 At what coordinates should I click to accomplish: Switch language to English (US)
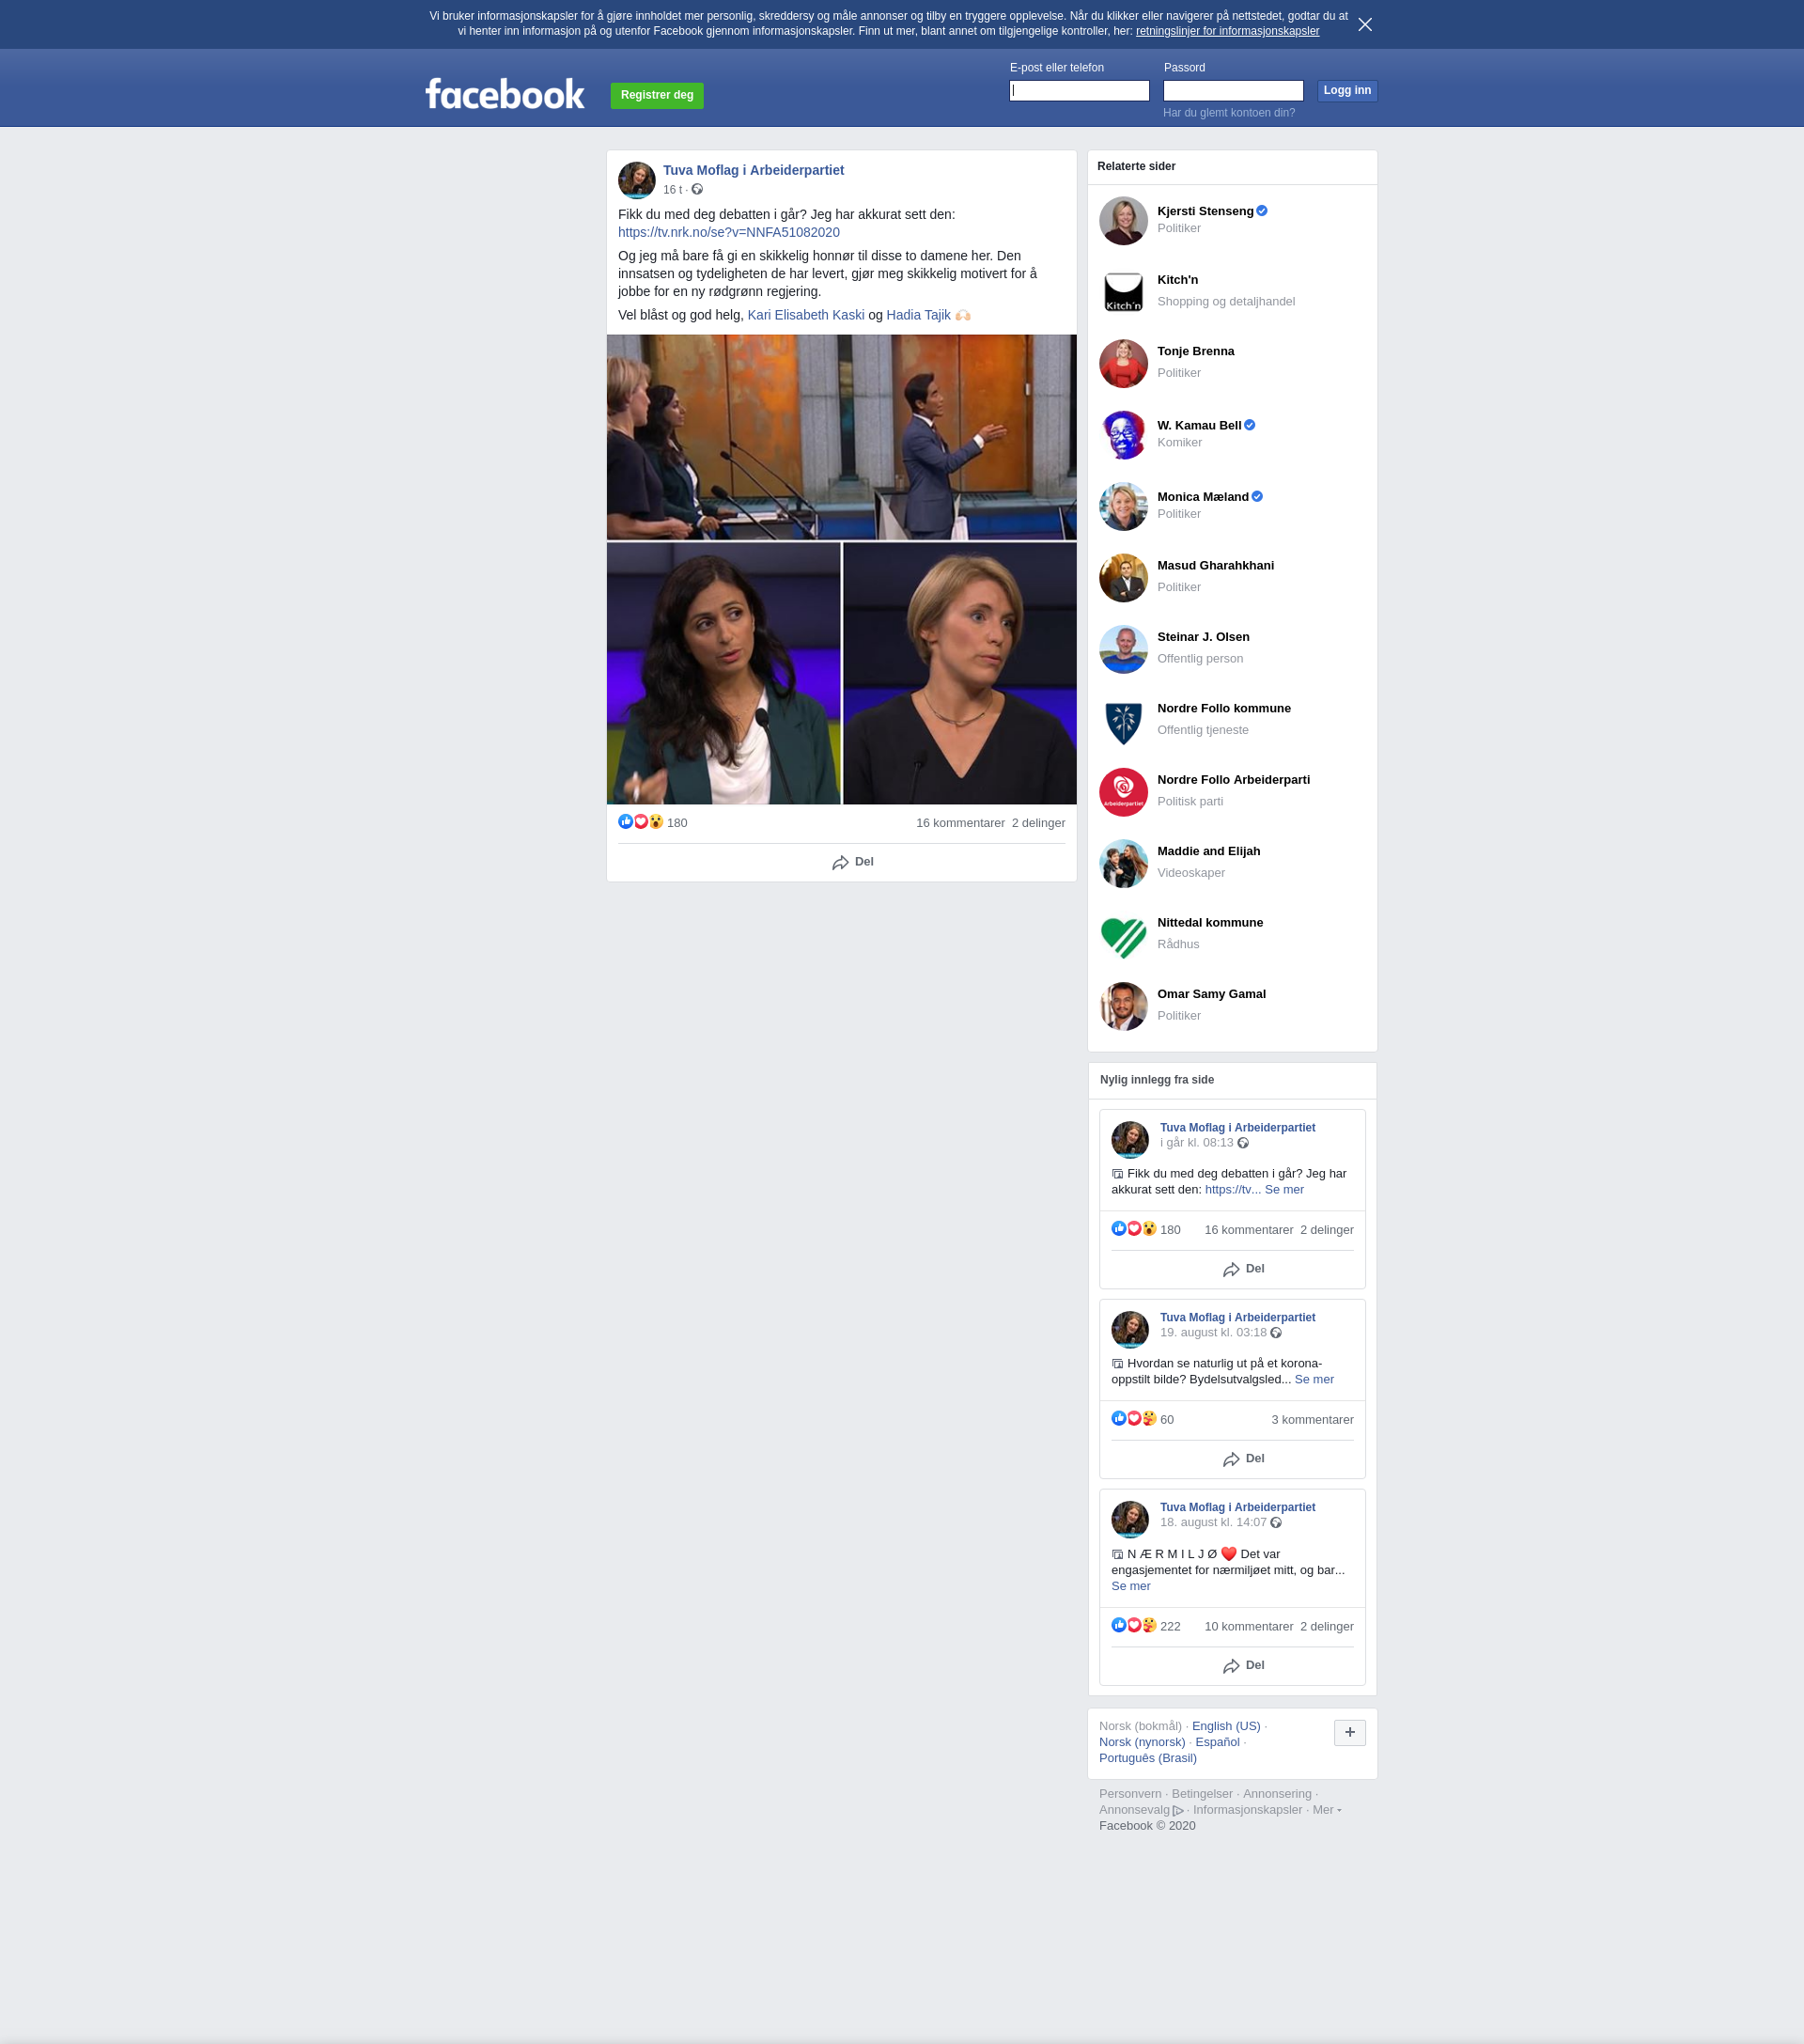pyautogui.click(x=1226, y=1726)
